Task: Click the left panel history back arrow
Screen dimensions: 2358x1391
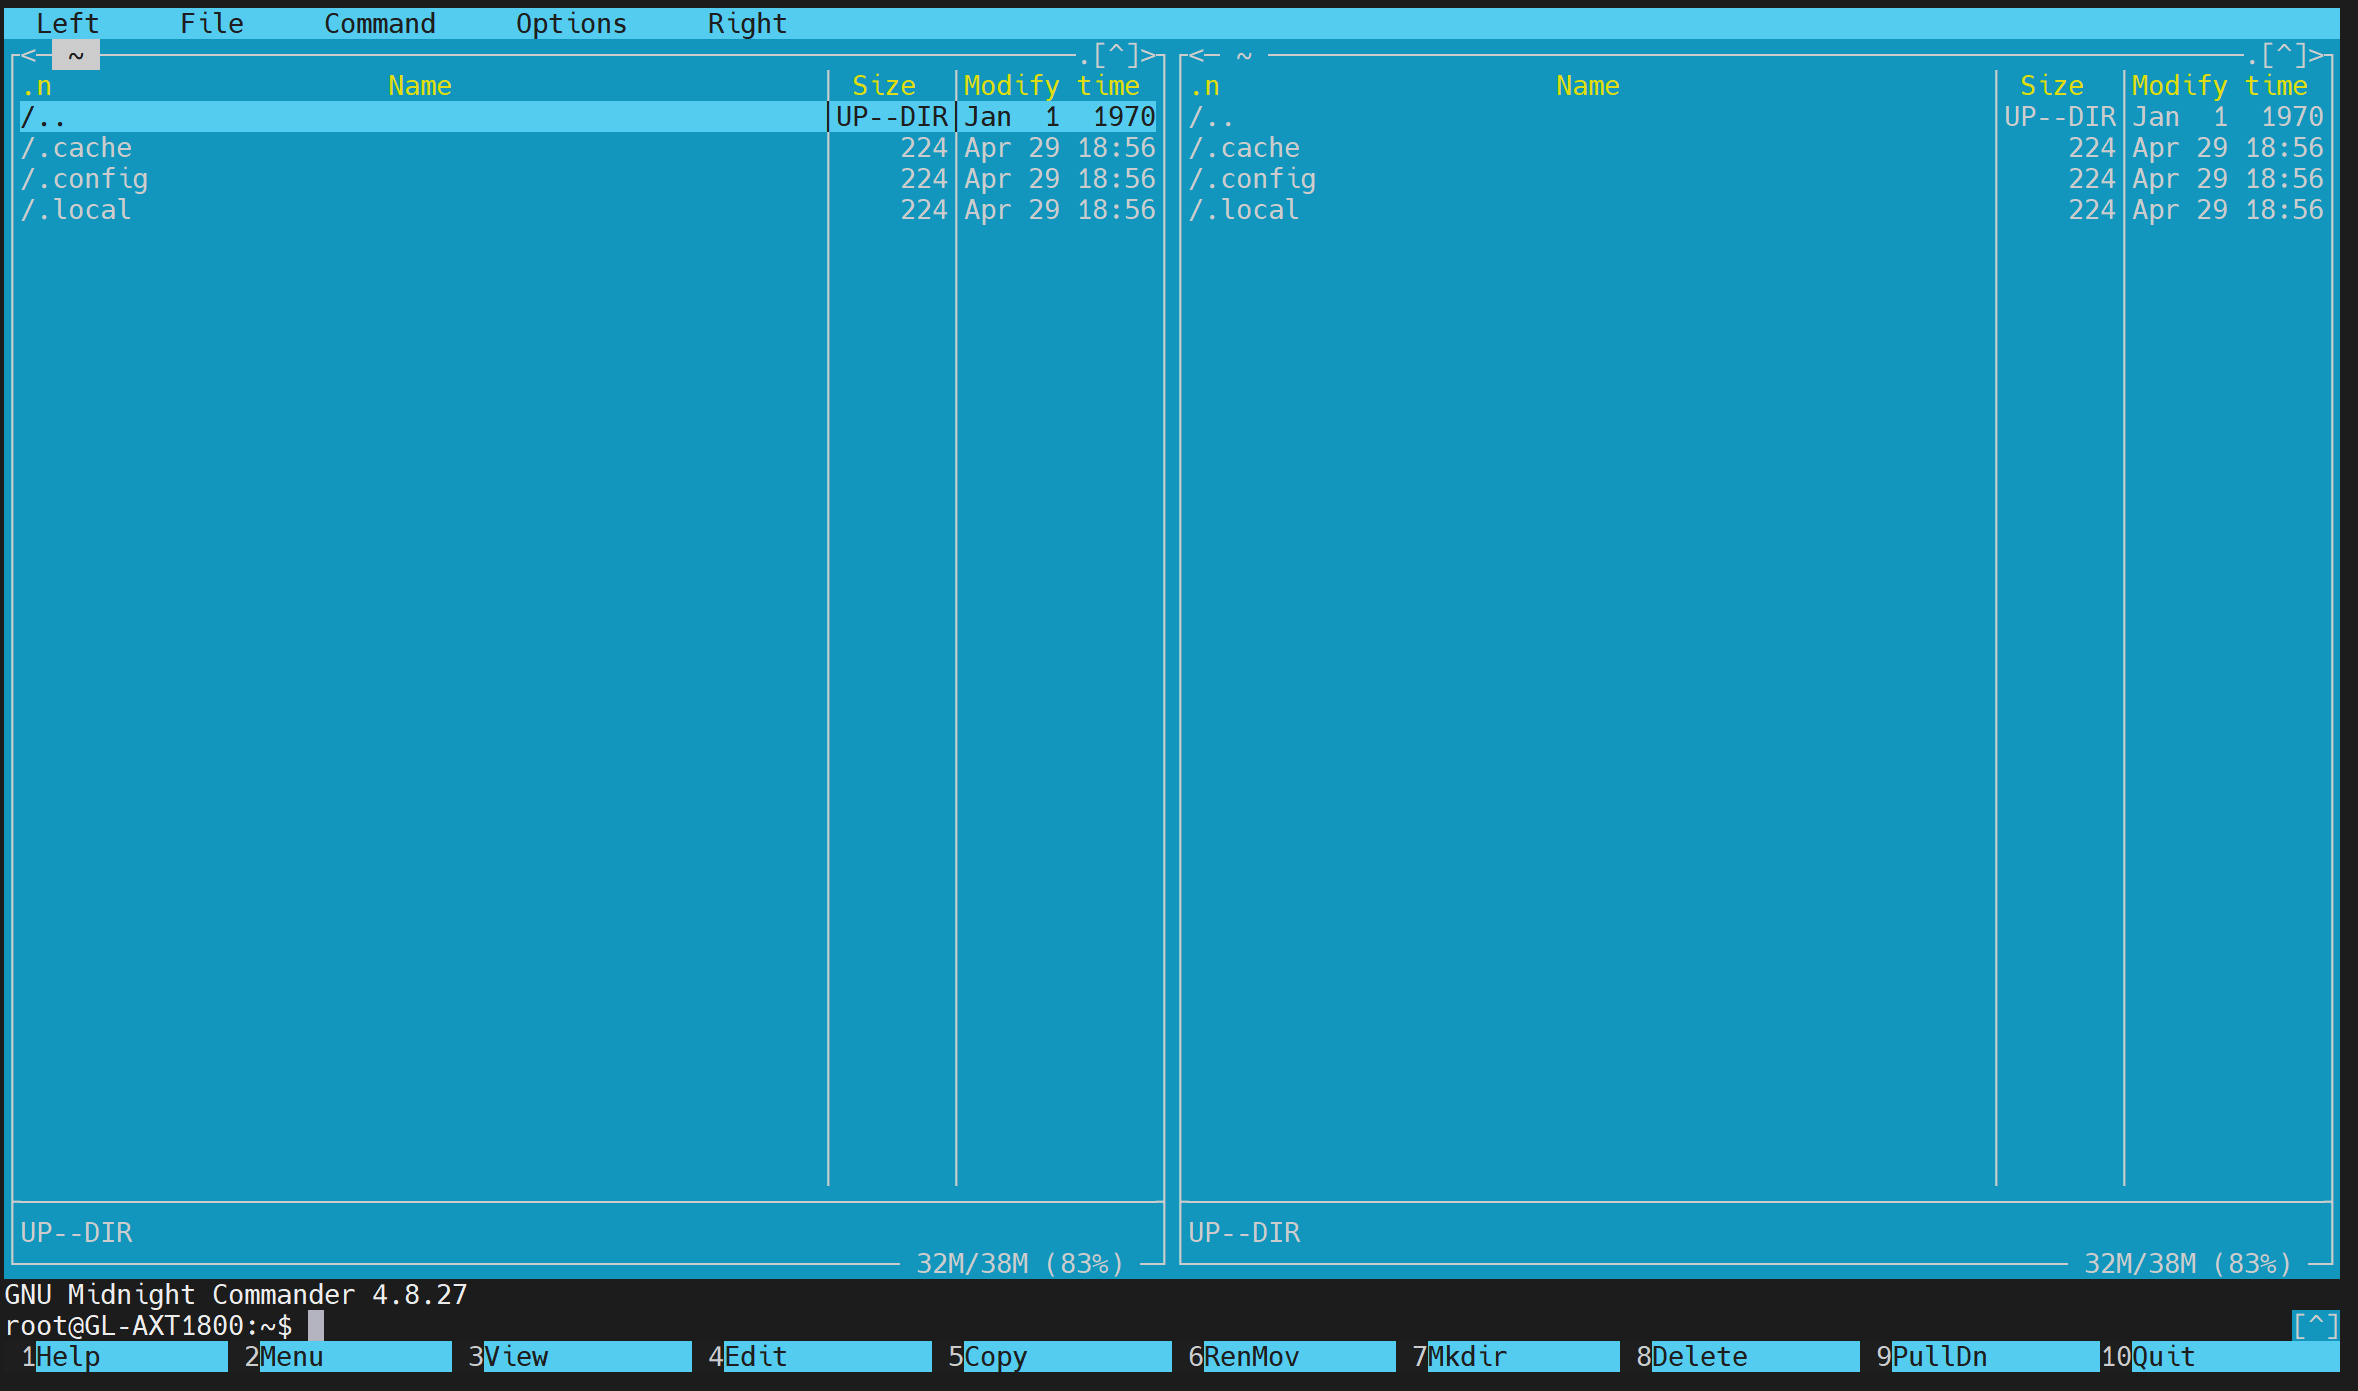Action: pos(29,55)
